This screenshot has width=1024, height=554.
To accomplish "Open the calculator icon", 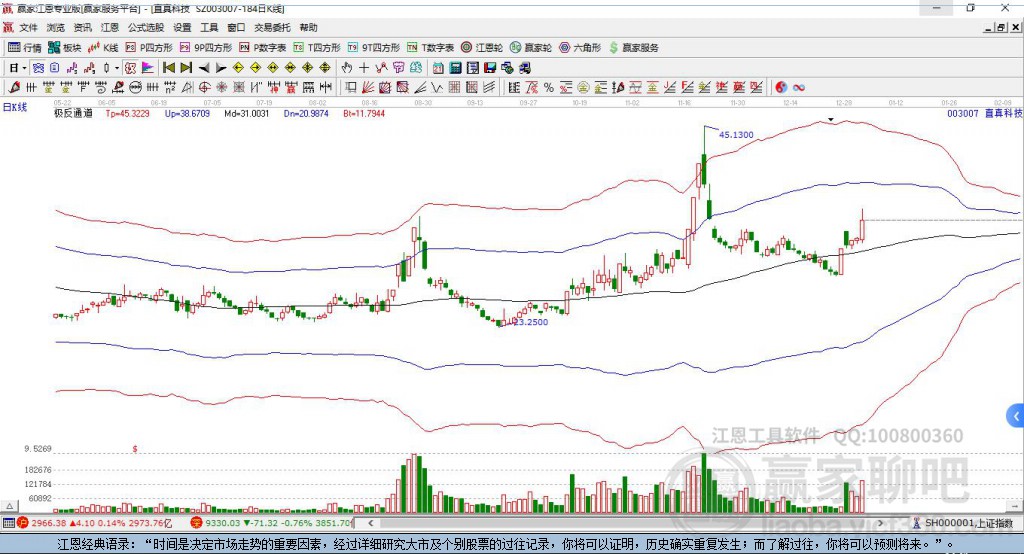I will click(455, 68).
